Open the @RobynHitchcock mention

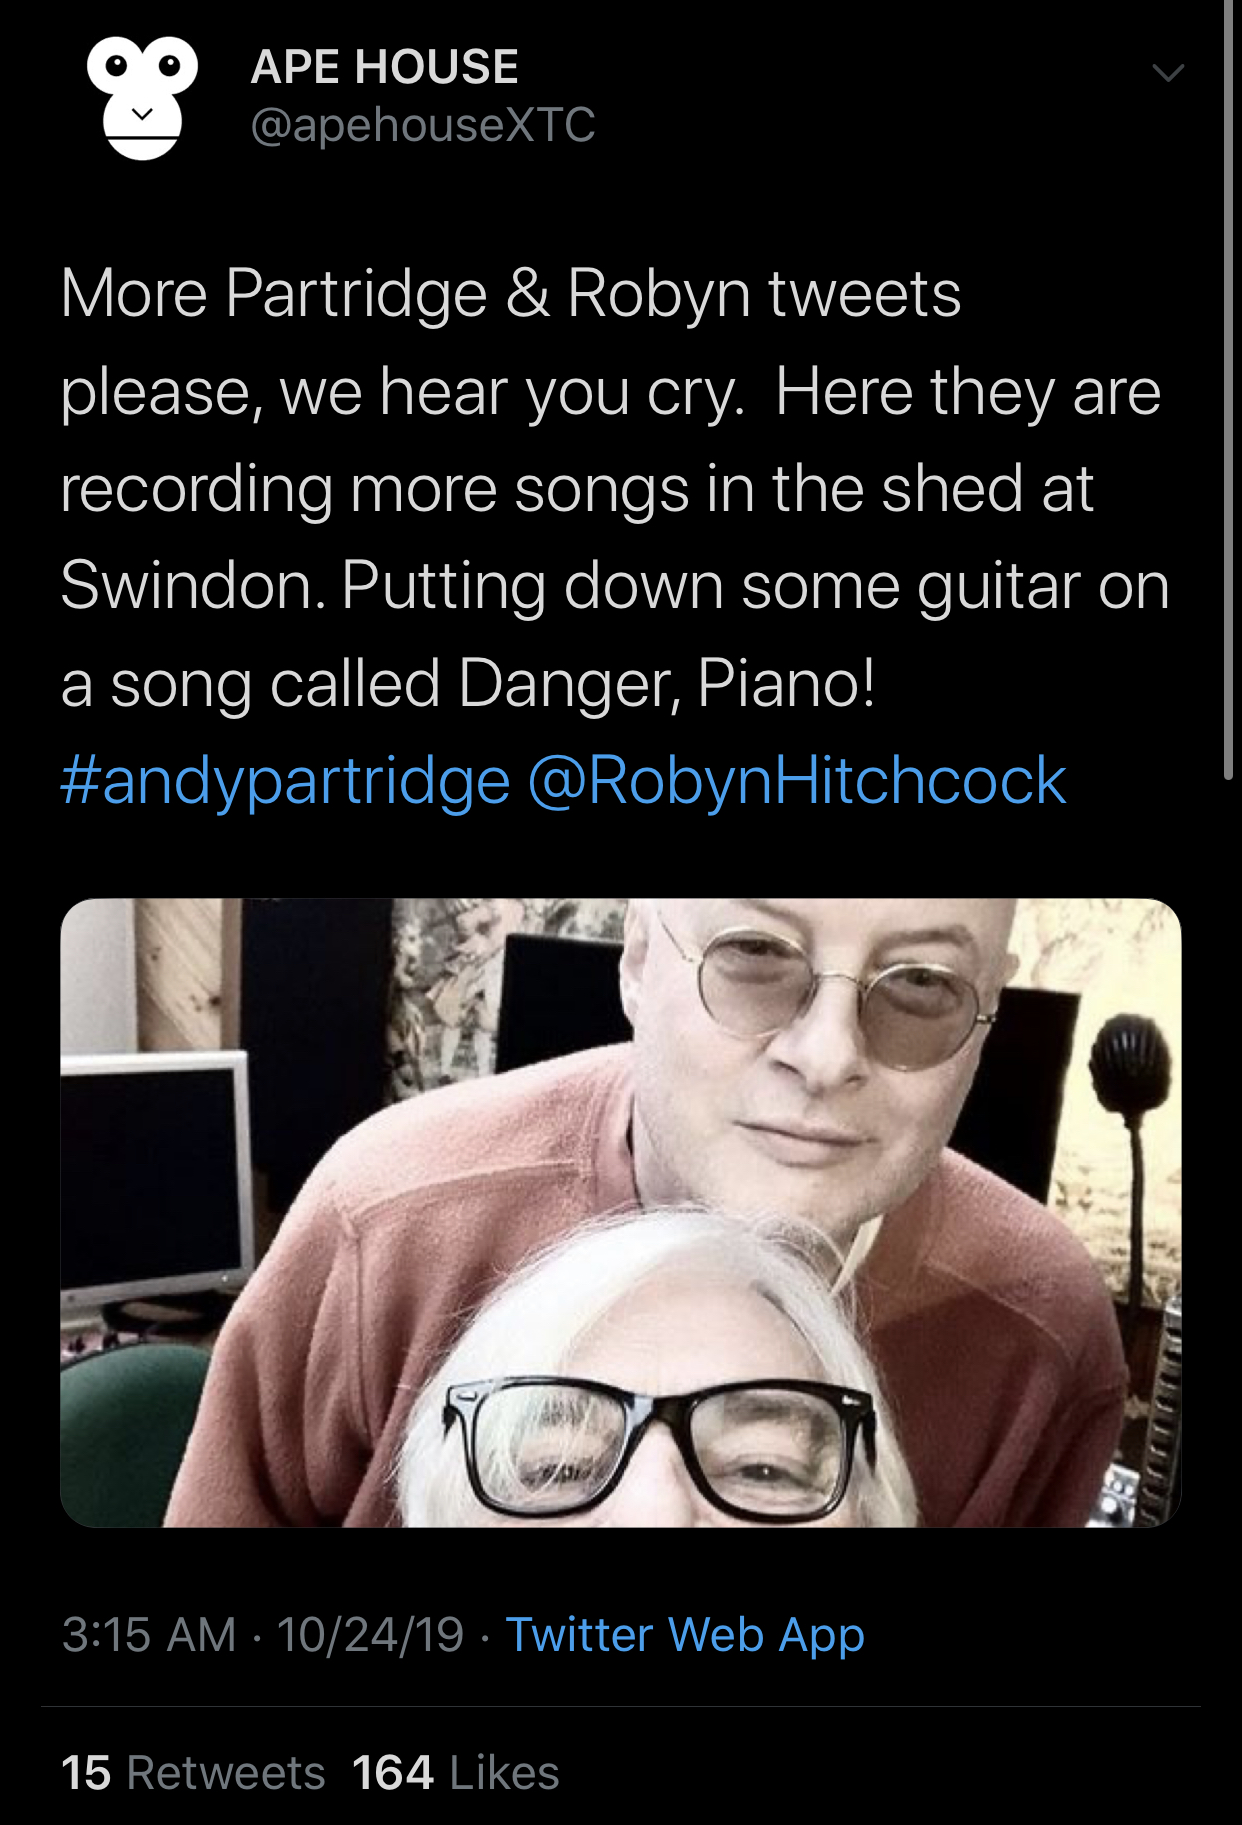click(796, 781)
